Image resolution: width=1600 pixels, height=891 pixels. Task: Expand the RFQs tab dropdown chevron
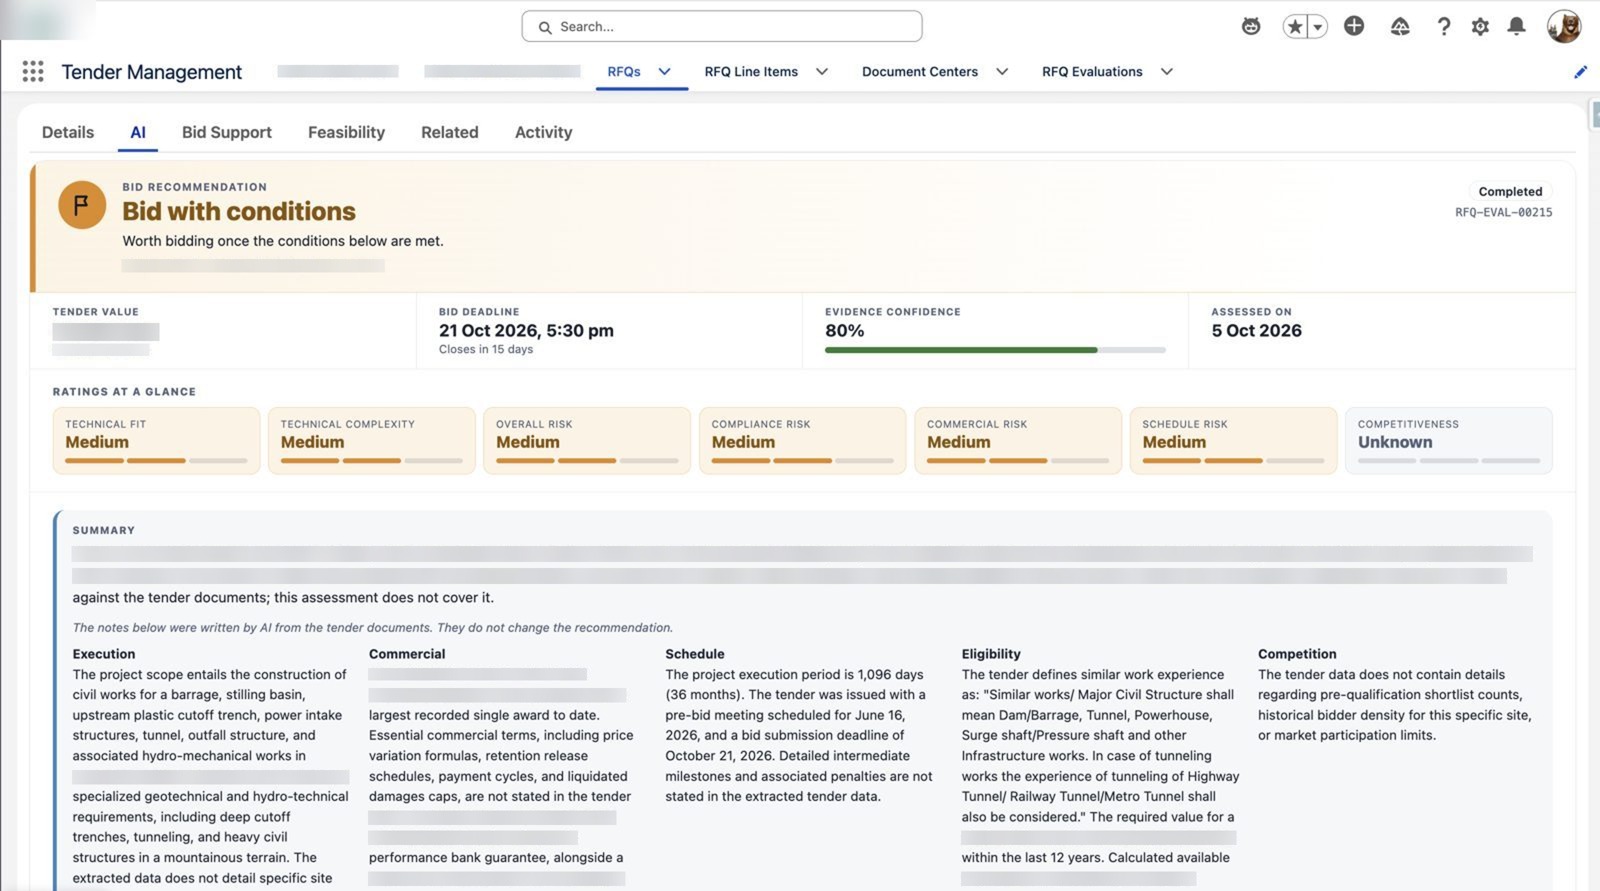point(664,71)
